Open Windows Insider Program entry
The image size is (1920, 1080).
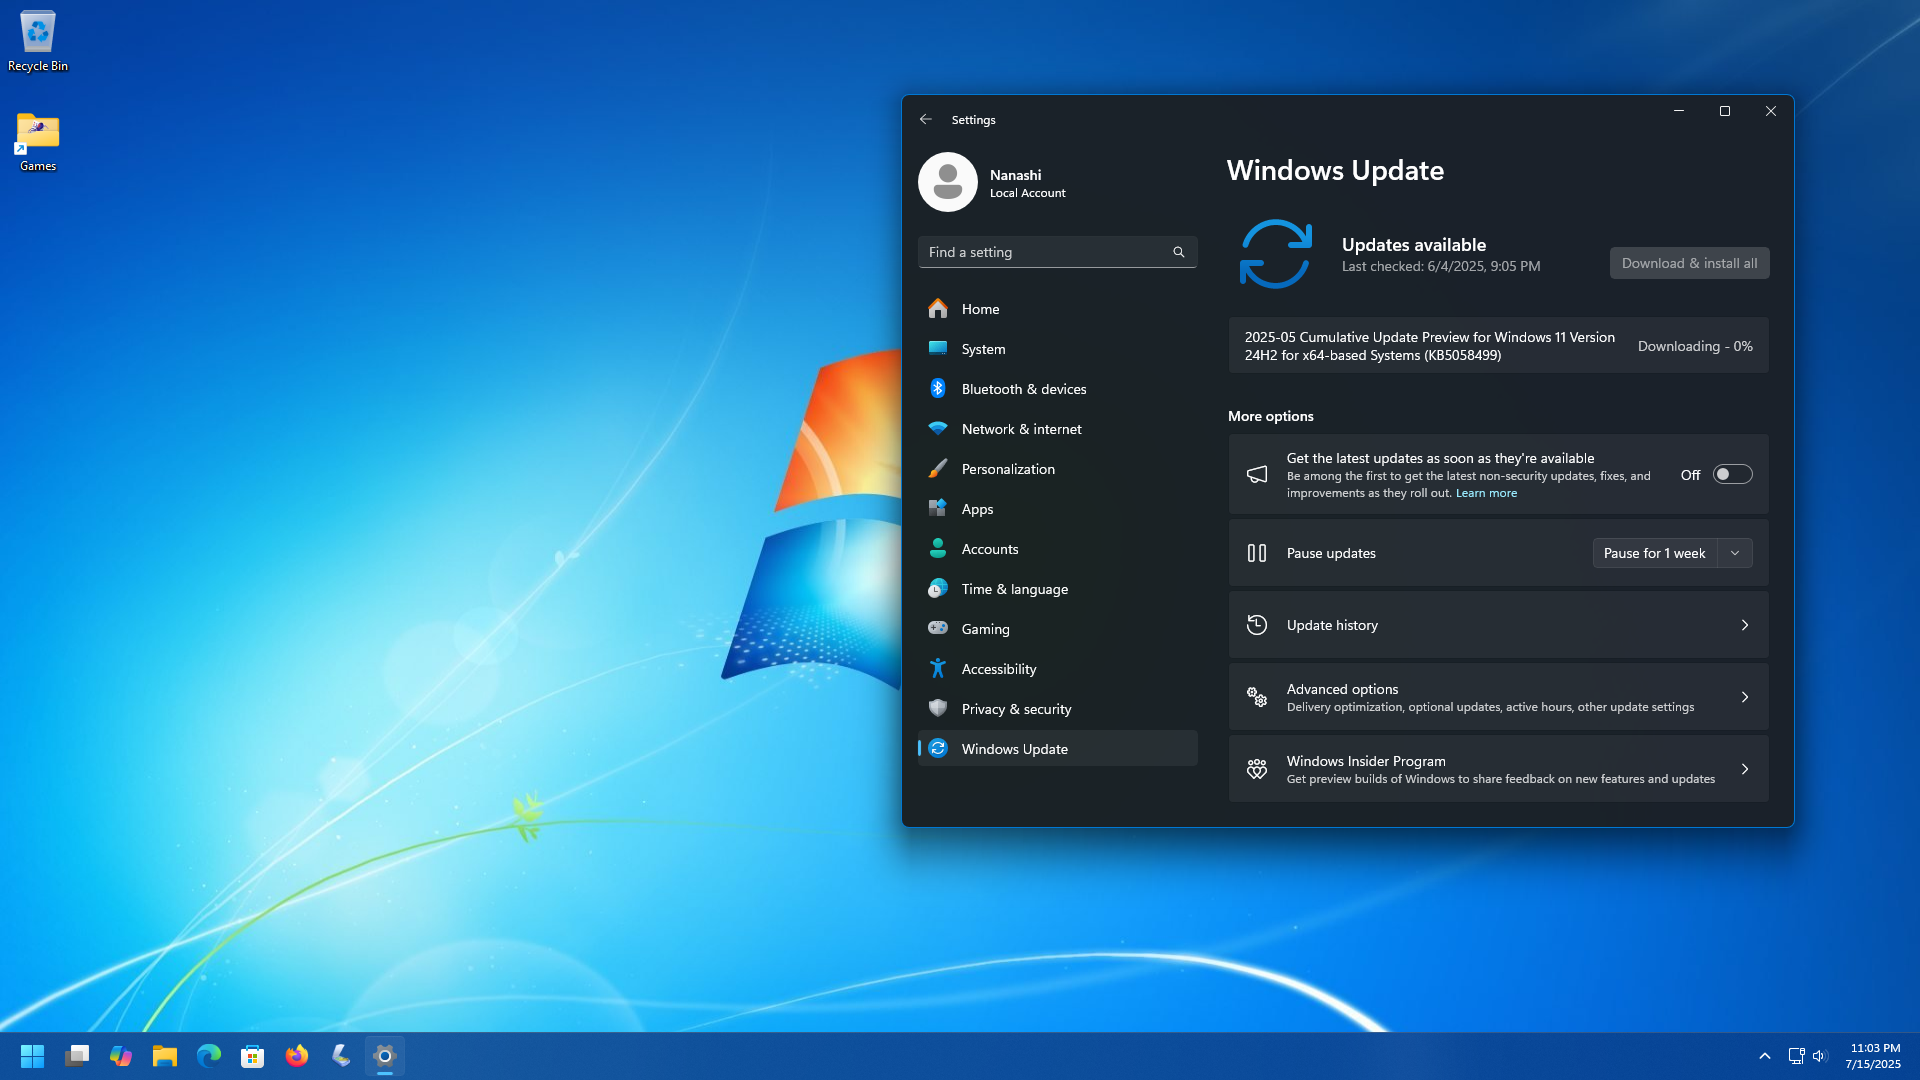(x=1498, y=769)
